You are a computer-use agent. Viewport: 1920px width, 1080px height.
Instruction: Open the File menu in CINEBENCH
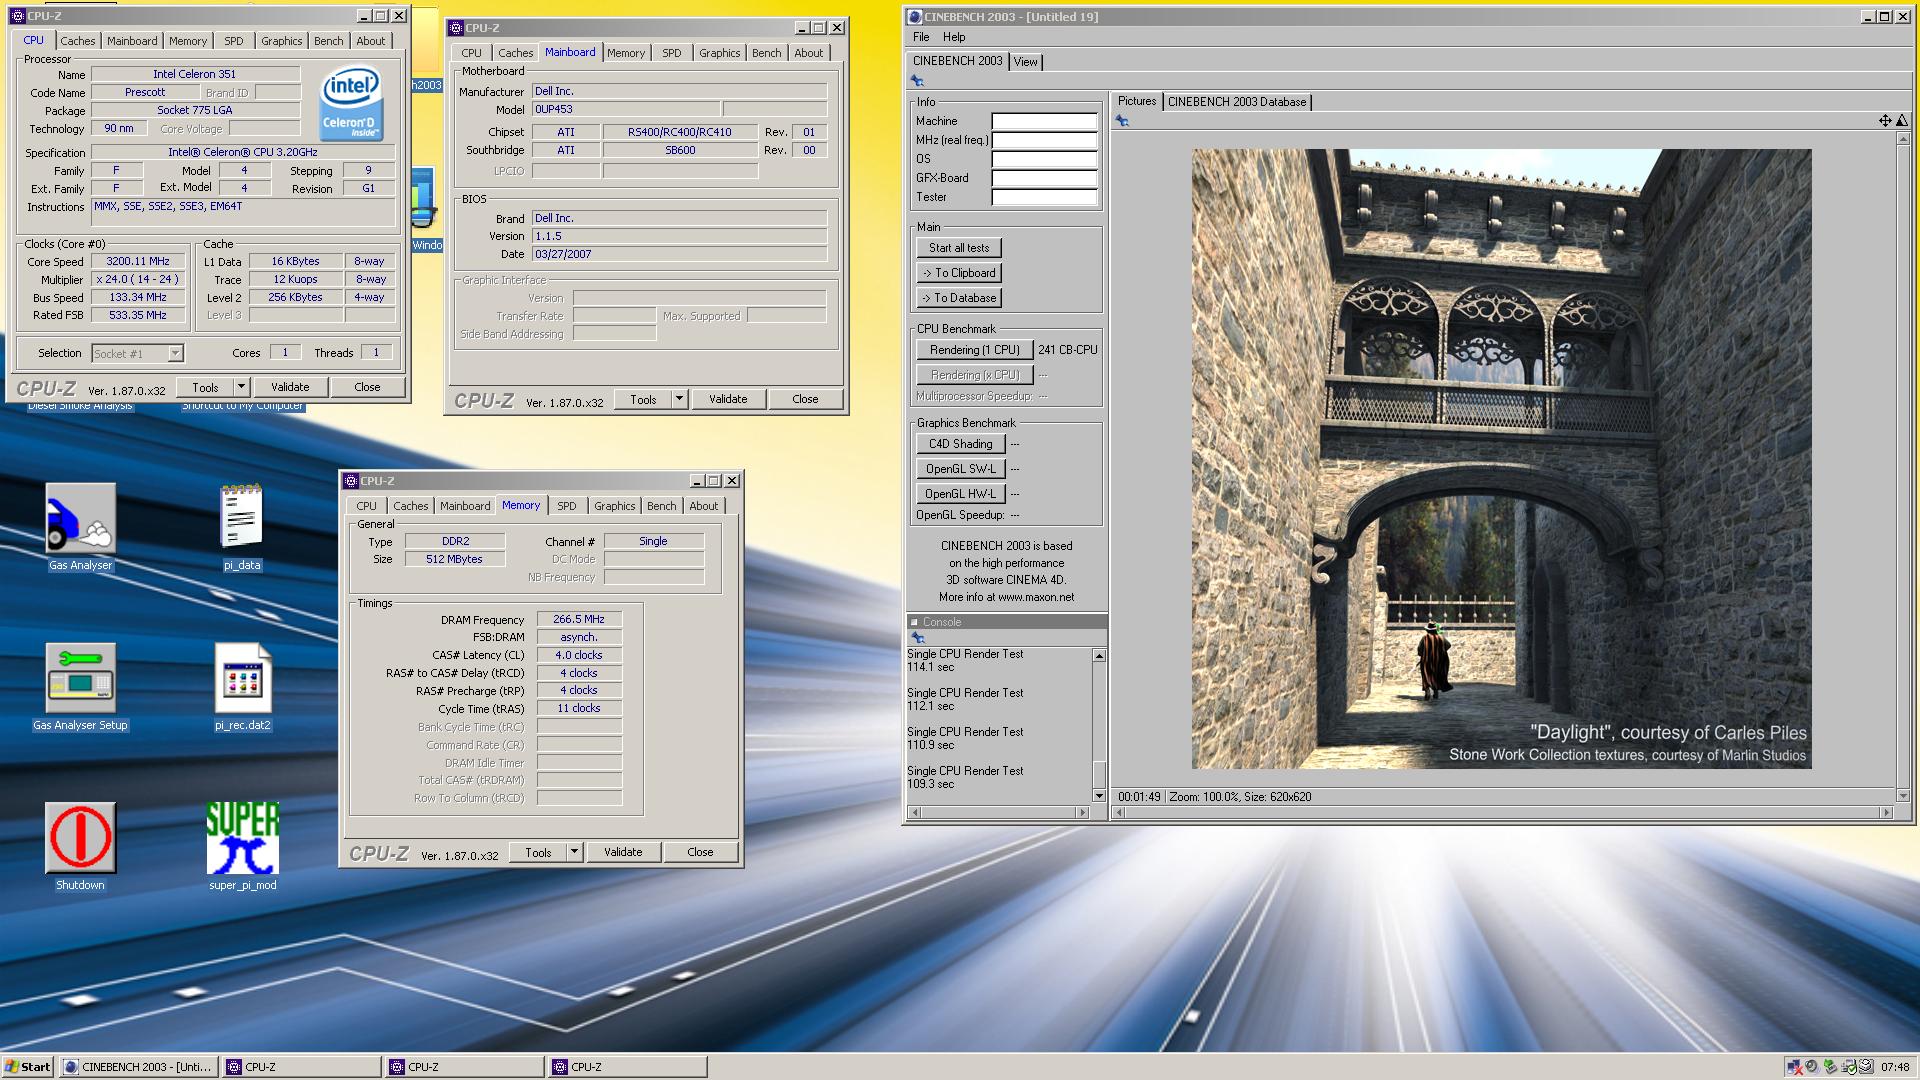921,37
